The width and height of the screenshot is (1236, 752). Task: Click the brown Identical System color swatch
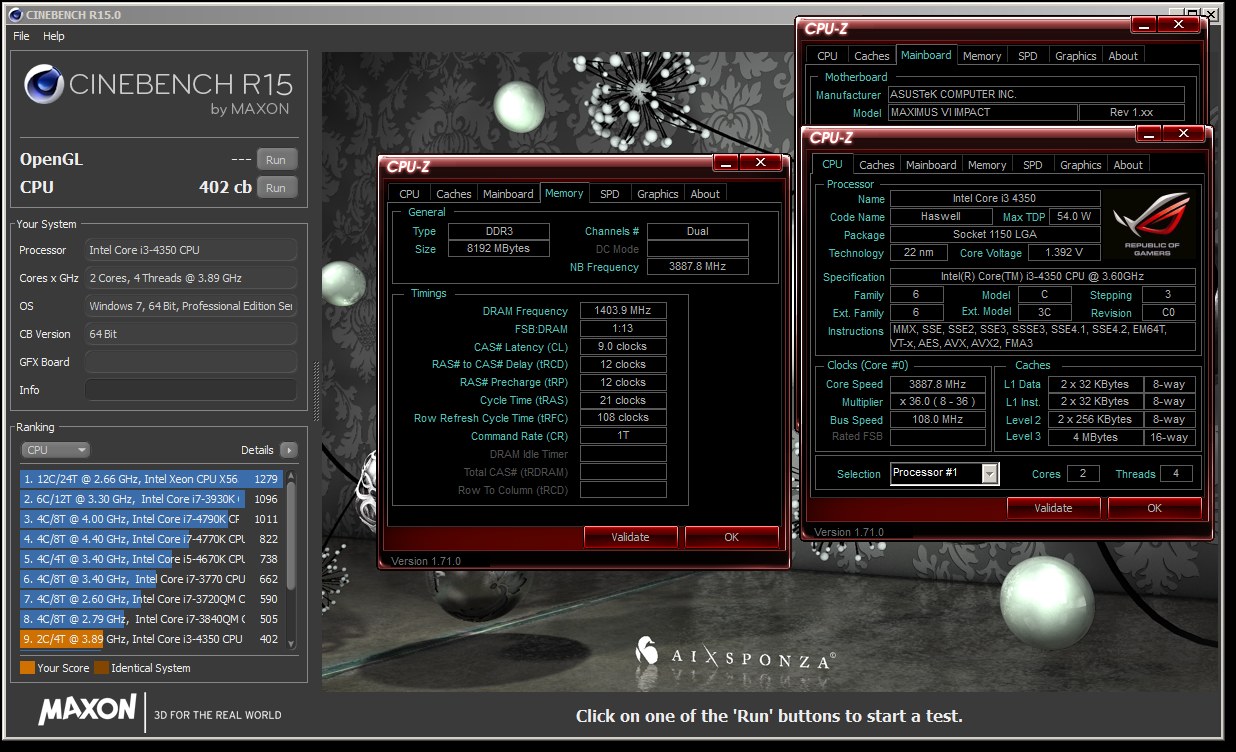pos(101,668)
